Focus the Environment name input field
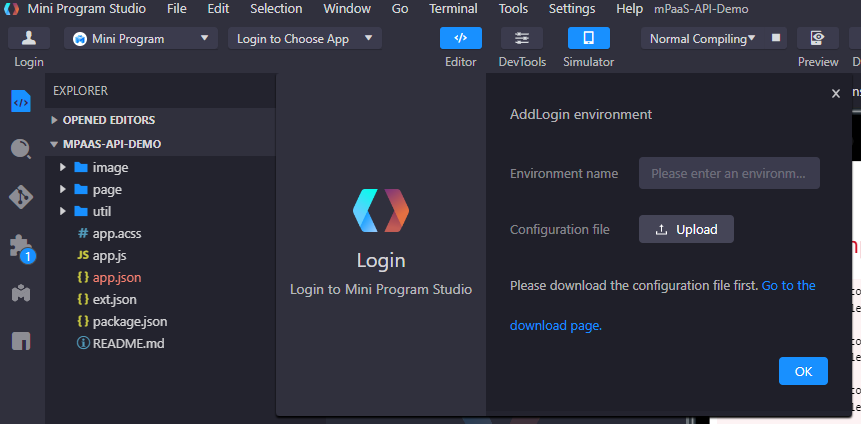Image resolution: width=861 pixels, height=424 pixels. click(729, 173)
